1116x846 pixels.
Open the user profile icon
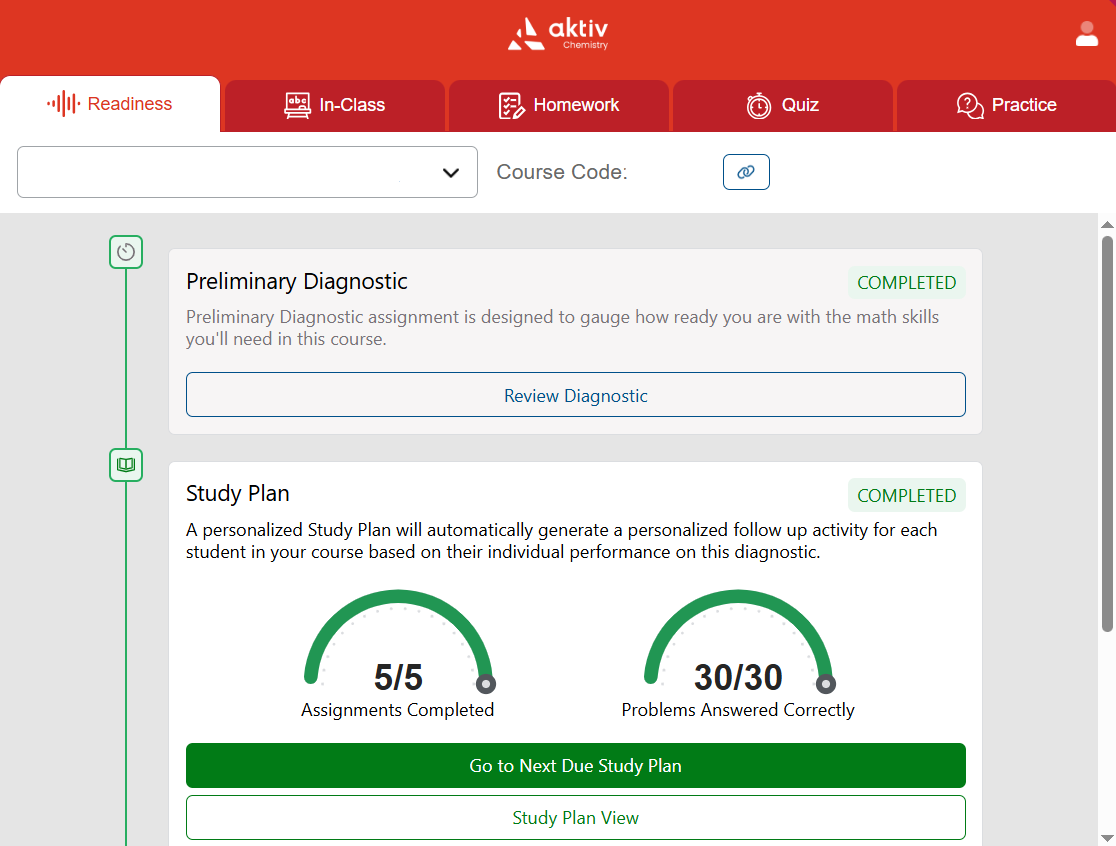[x=1087, y=33]
